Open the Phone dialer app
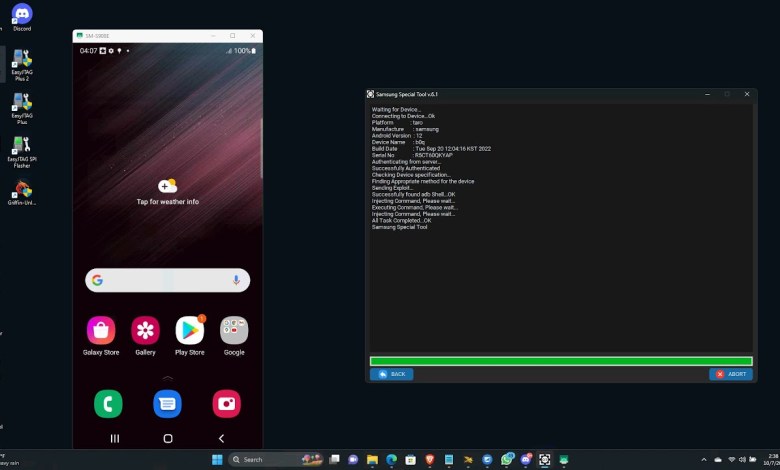Screen dimensions: 780x470 (x=108, y=403)
